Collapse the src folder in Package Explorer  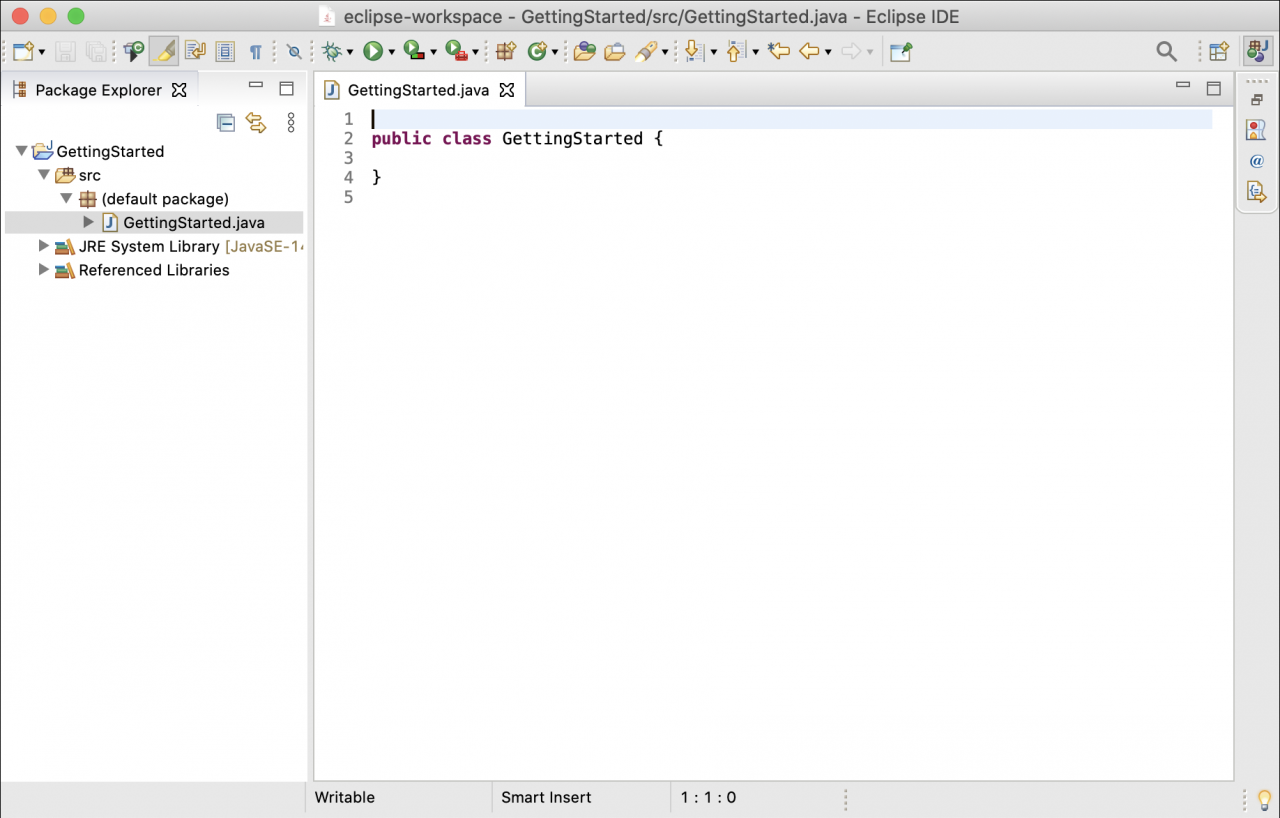[43, 175]
